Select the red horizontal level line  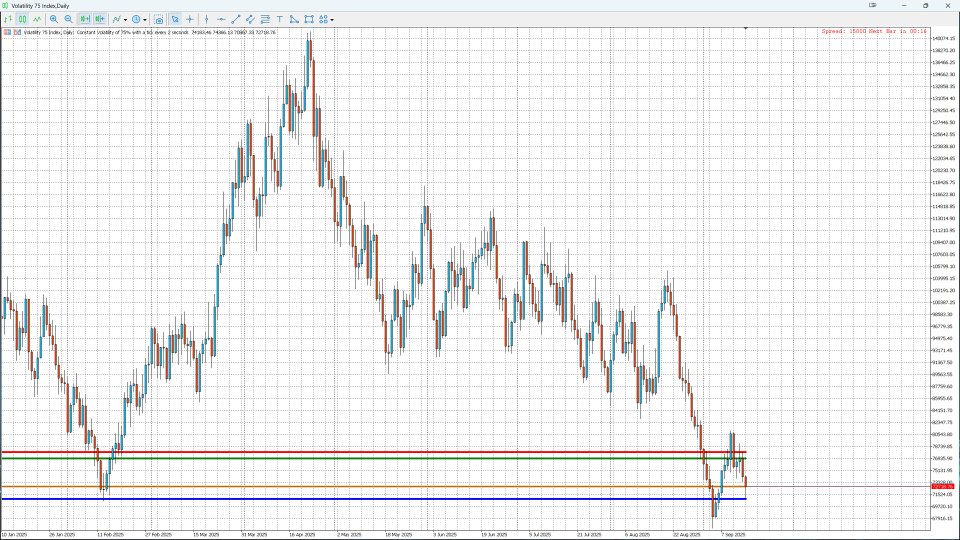pos(373,452)
